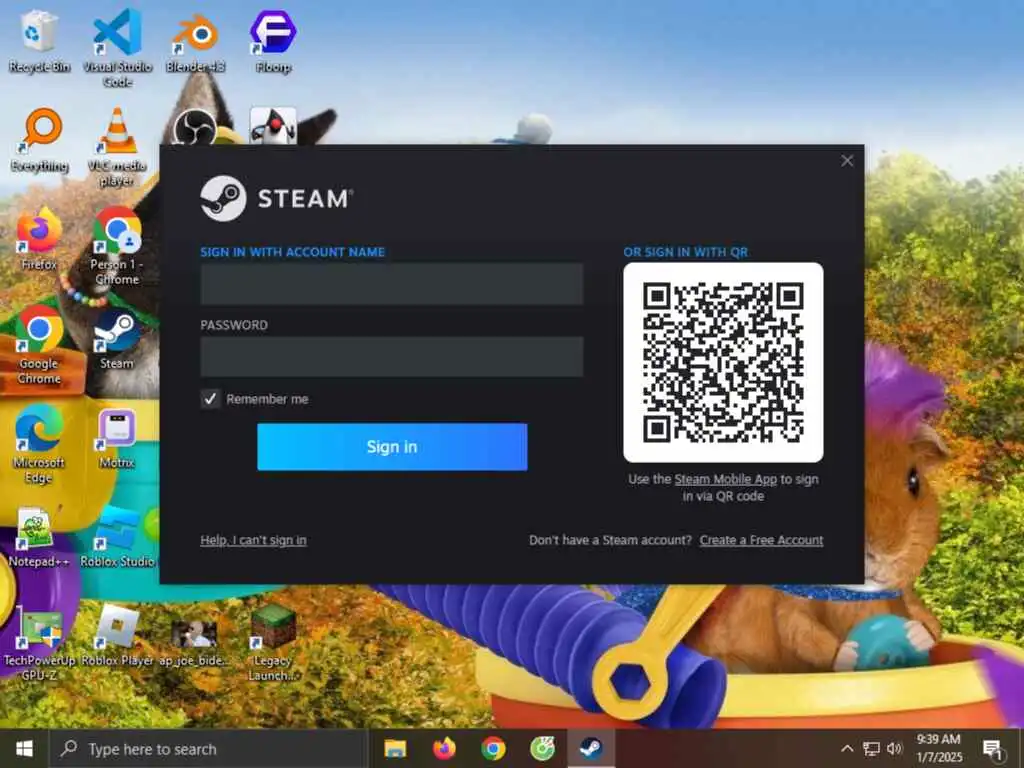Click the account name input field
This screenshot has height=768, width=1024.
(392, 284)
